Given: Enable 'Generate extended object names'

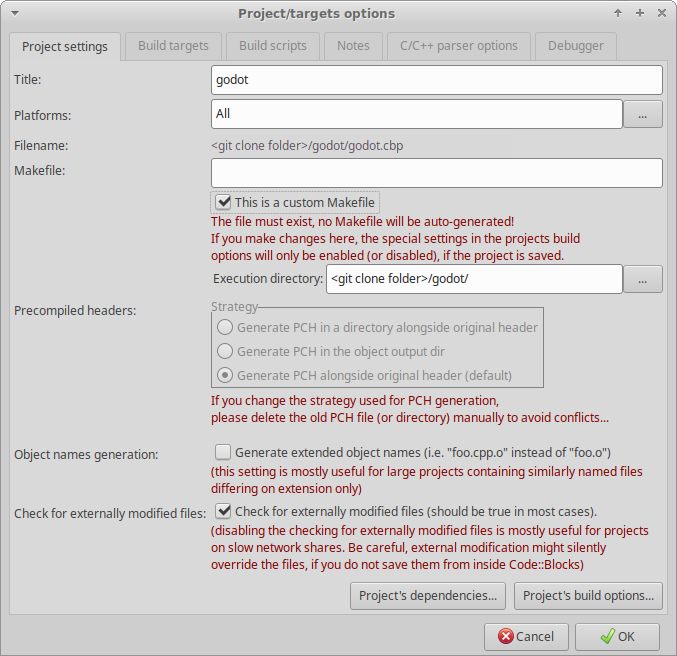Looking at the screenshot, I should (x=223, y=452).
